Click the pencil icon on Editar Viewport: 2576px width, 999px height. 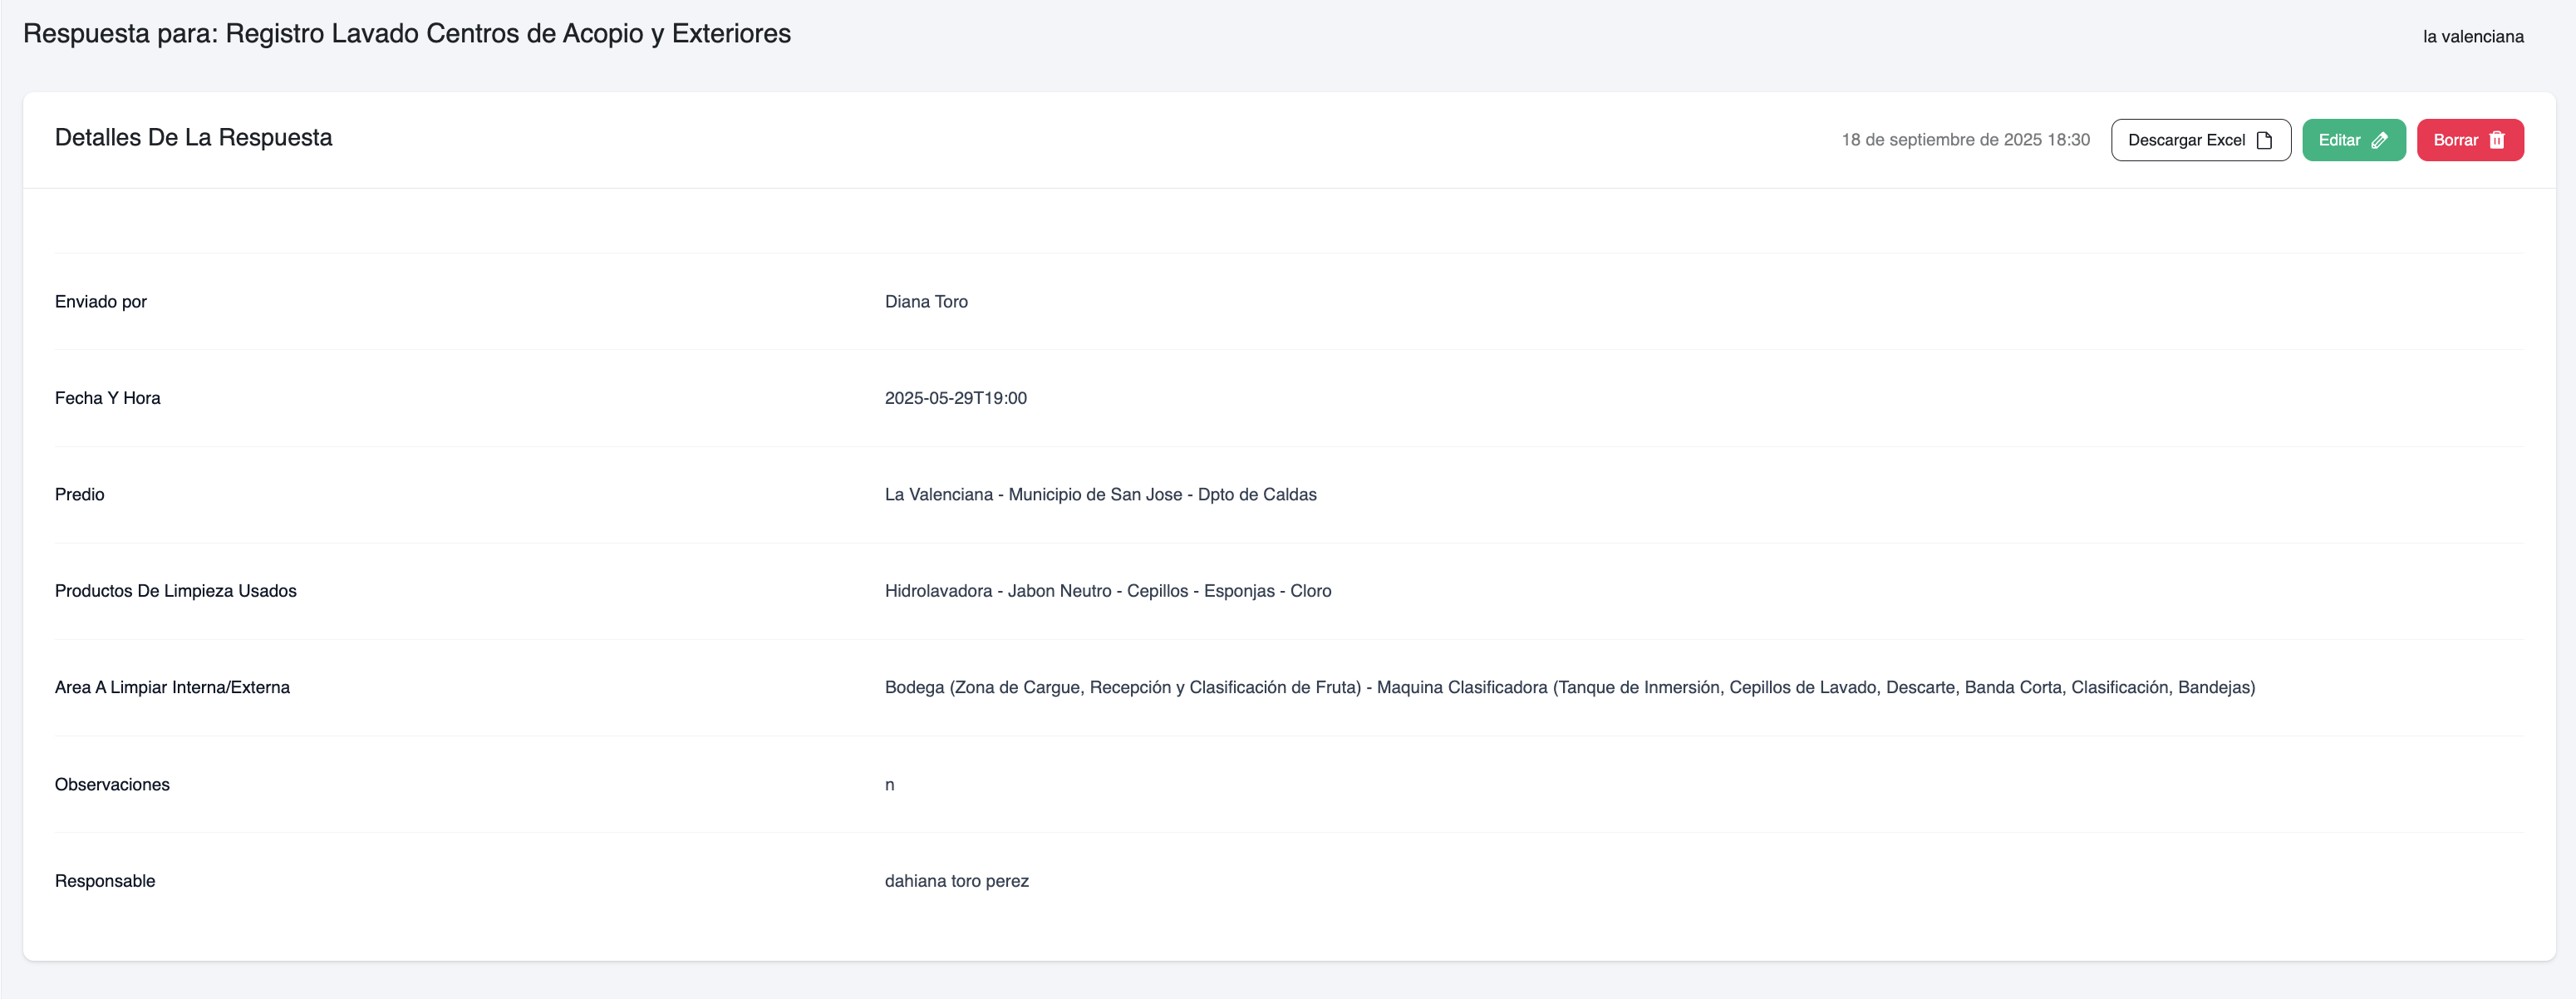point(2380,140)
